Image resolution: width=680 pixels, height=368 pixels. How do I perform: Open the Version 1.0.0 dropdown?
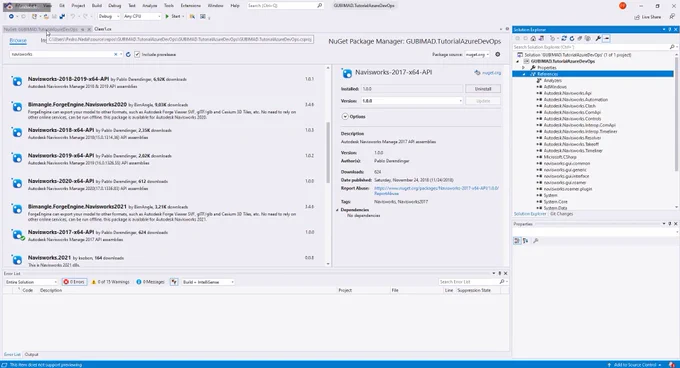412,101
